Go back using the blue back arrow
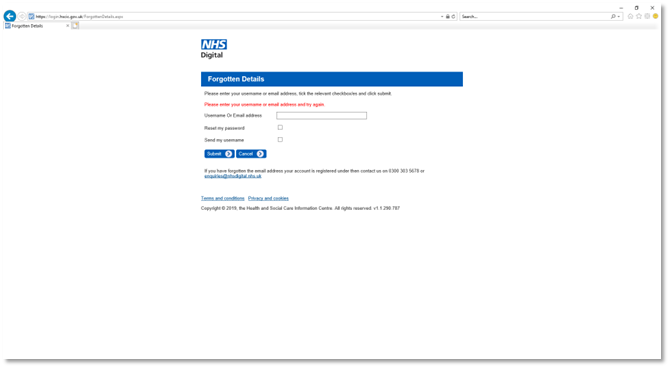This screenshot has width=670, height=368. tap(9, 16)
